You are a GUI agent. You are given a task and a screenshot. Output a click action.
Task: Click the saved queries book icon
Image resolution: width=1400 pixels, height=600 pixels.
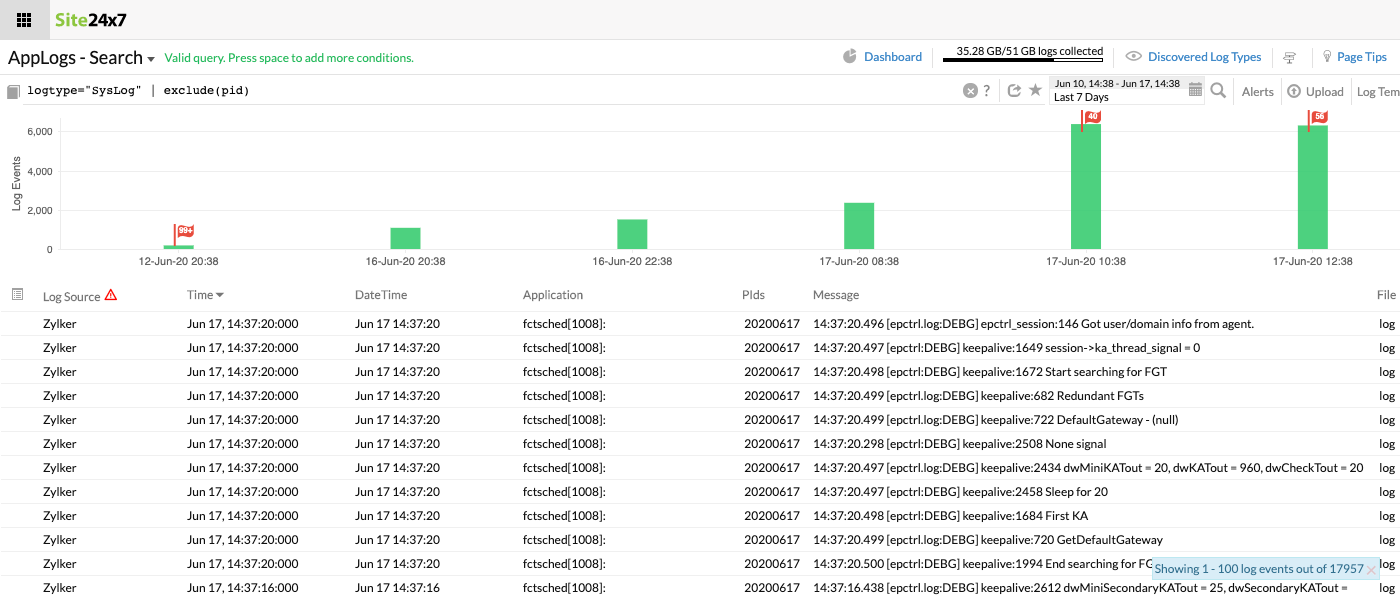pyautogui.click(x=13, y=92)
